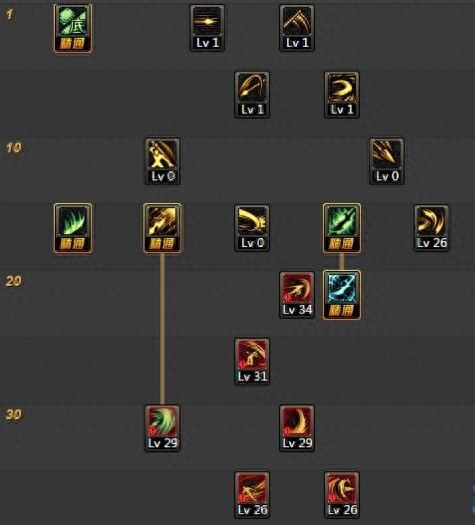The width and height of the screenshot is (475, 525).
Task: Click the cyan lightning mastered skill
Action: (342, 295)
